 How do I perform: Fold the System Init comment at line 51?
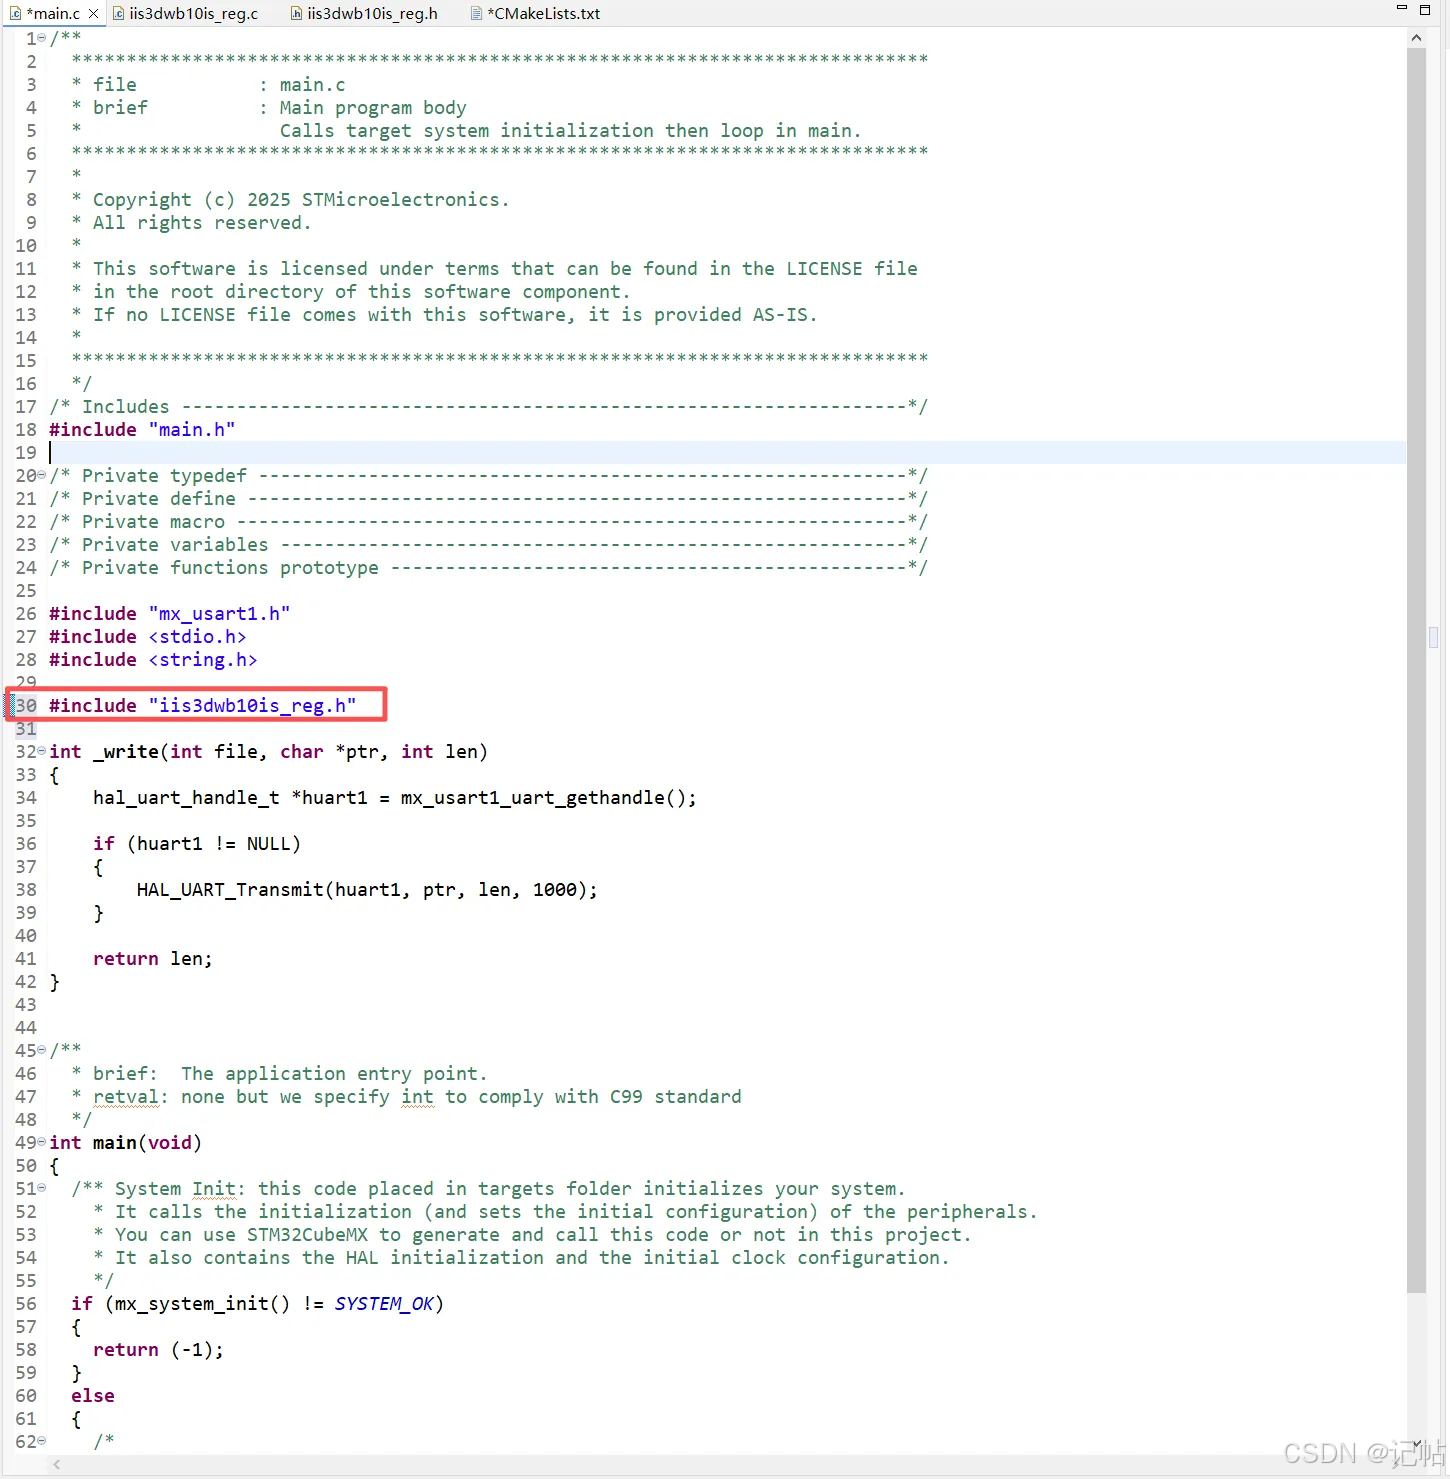[x=42, y=1188]
